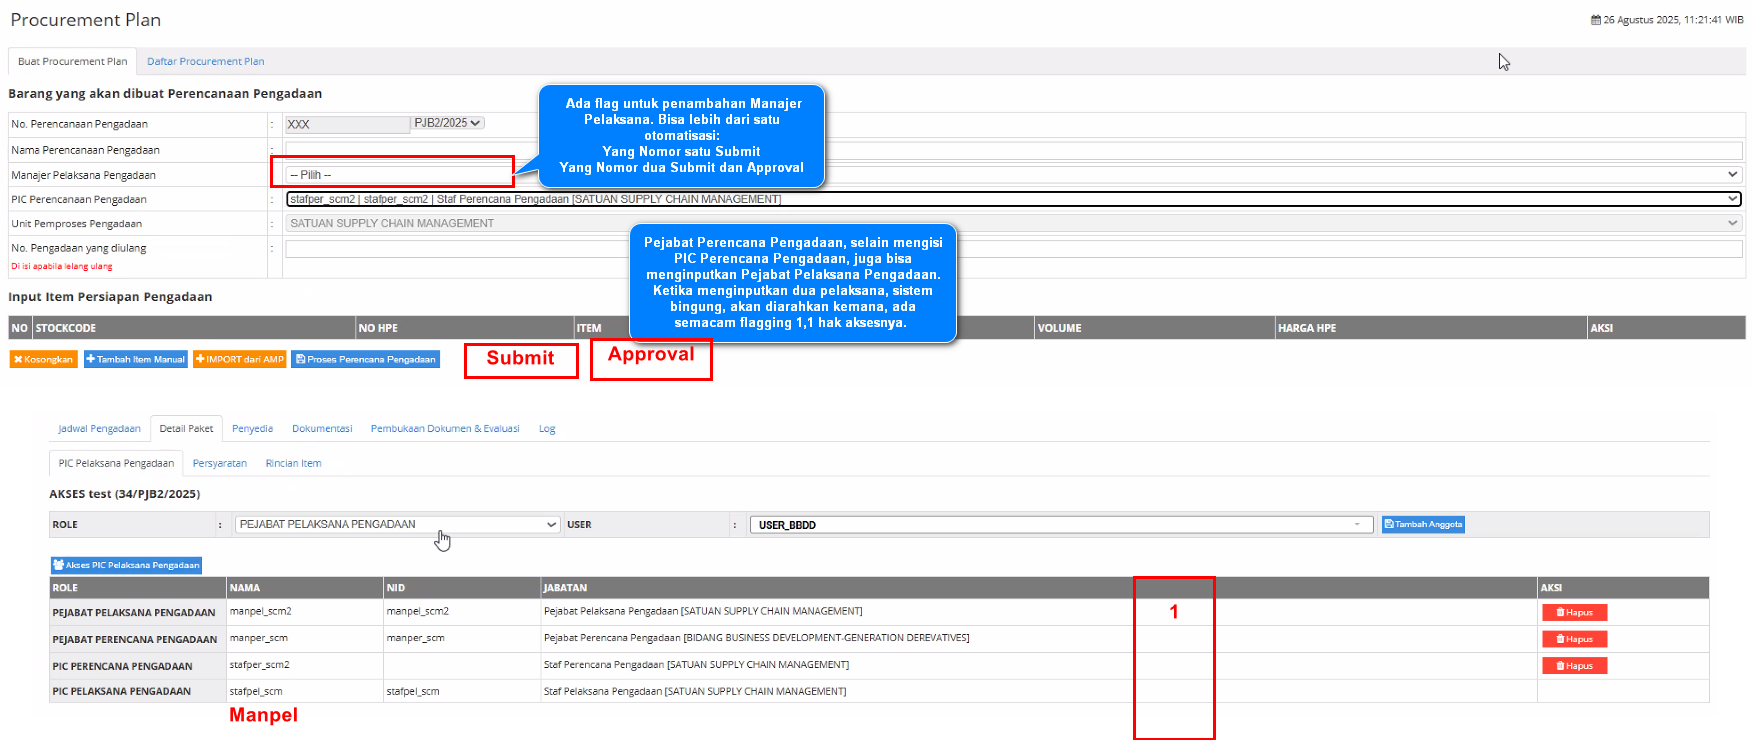Switch to Daftar Procurement Plan tab

click(x=205, y=62)
